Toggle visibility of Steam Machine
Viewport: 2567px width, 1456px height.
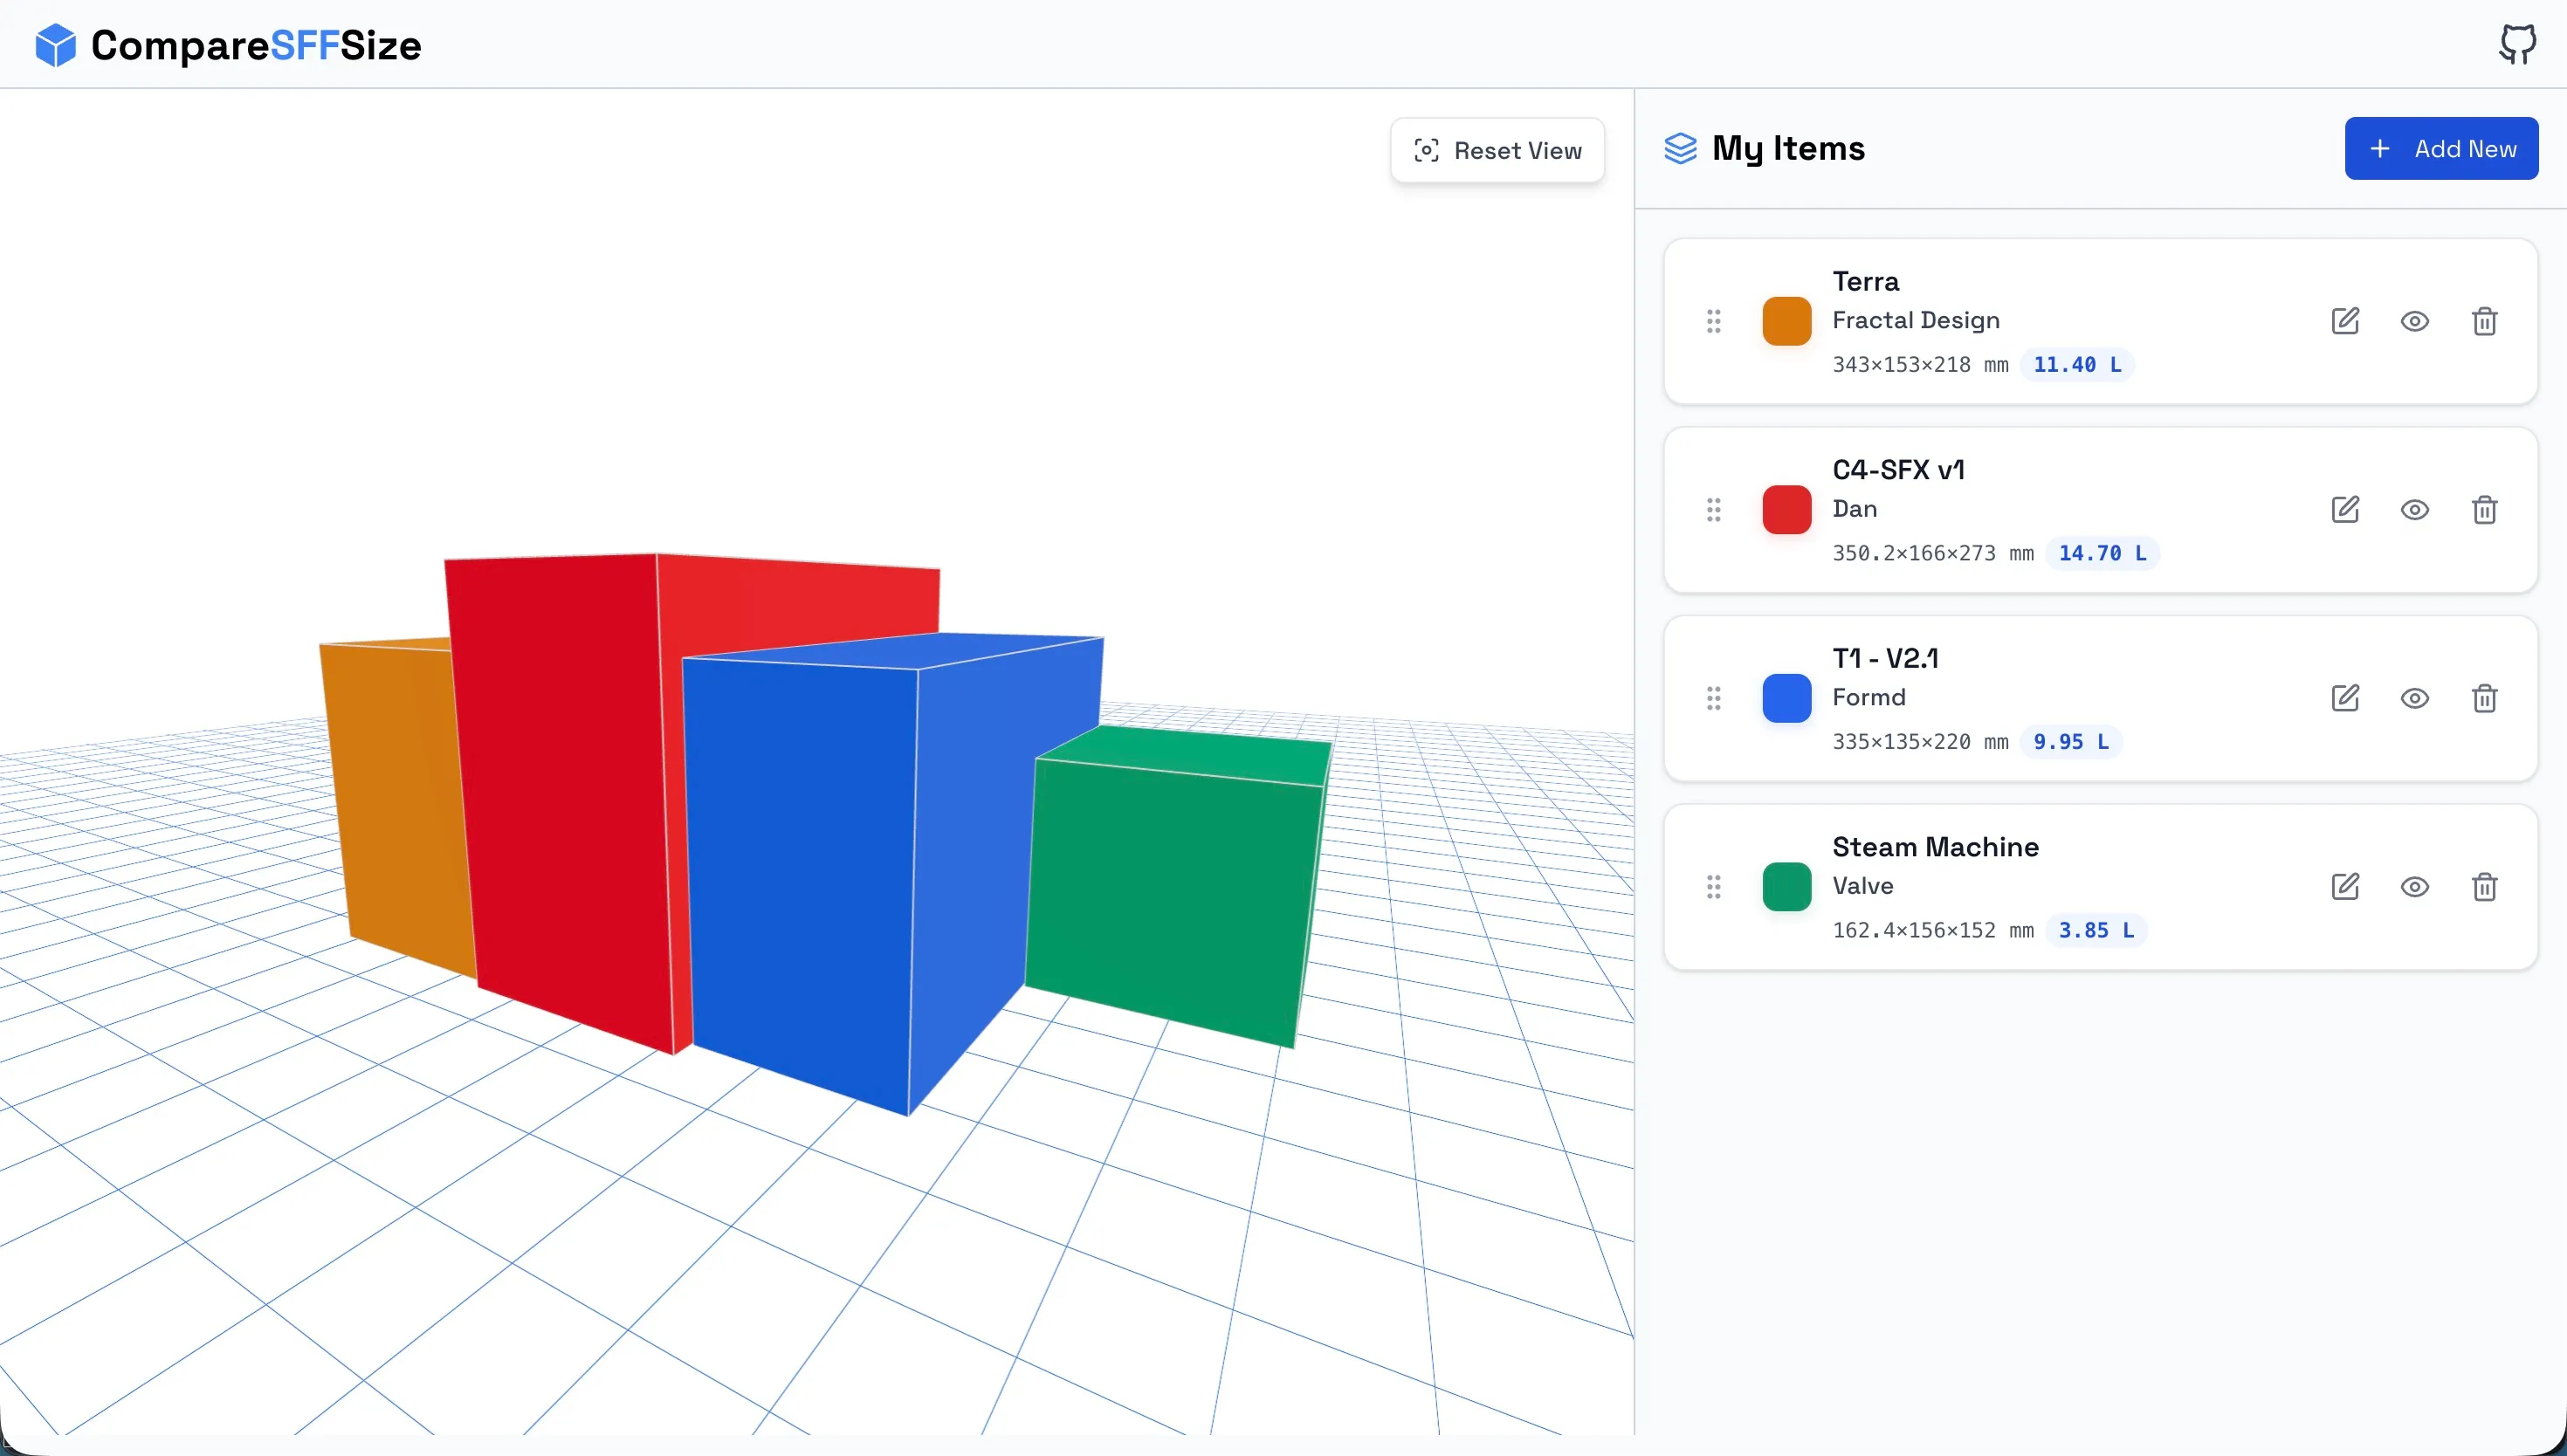[2414, 887]
